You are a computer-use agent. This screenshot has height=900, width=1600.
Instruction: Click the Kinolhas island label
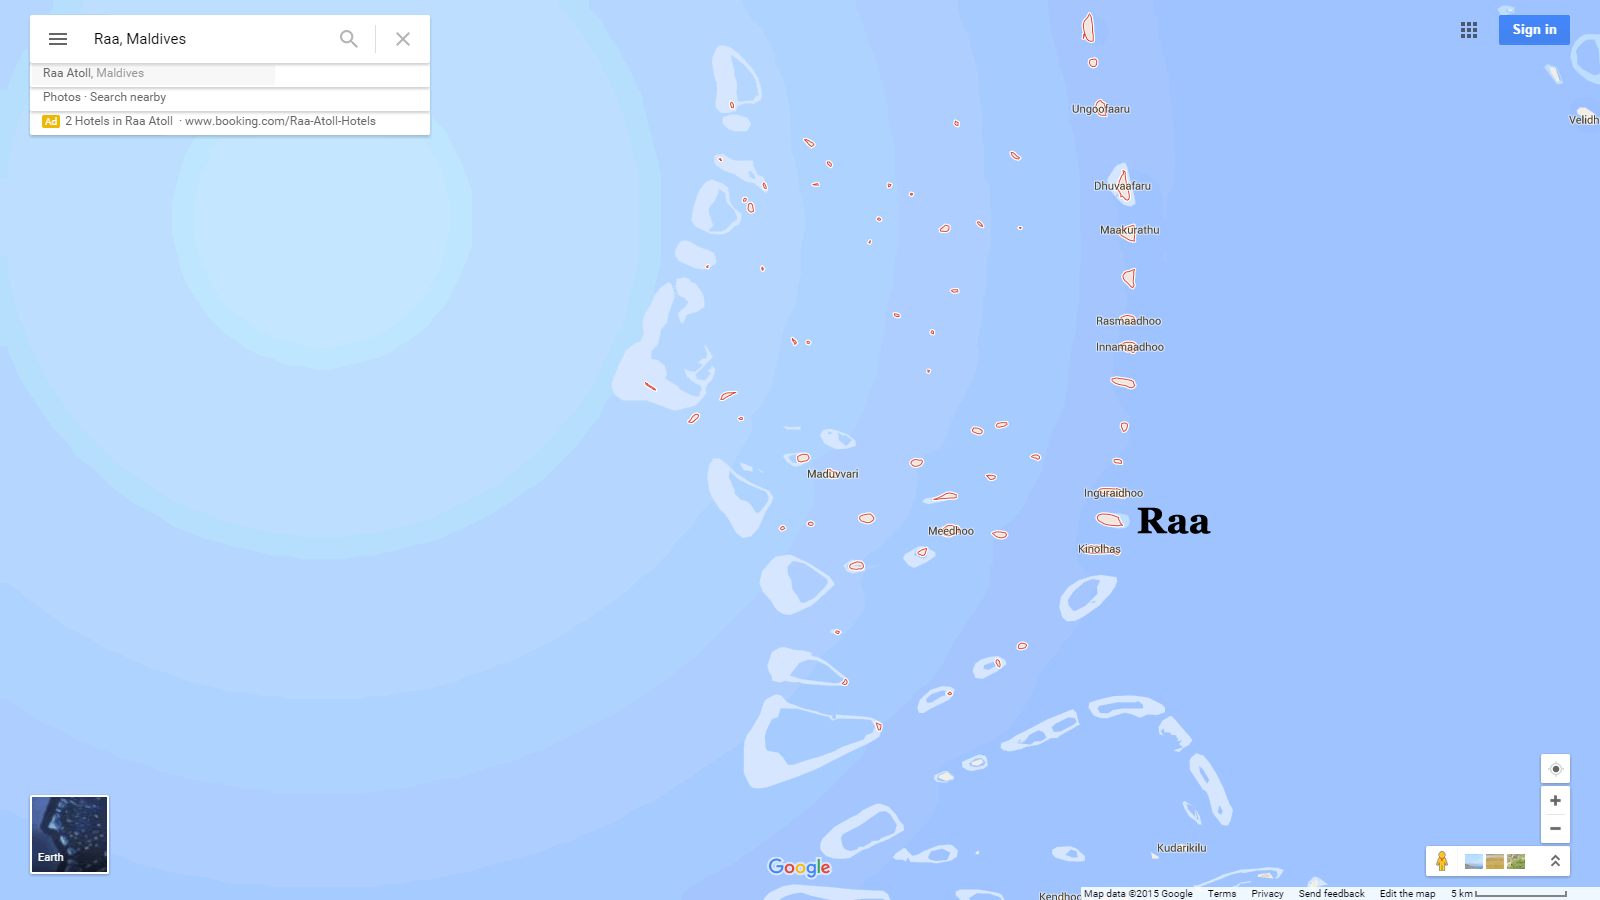pyautogui.click(x=1099, y=549)
